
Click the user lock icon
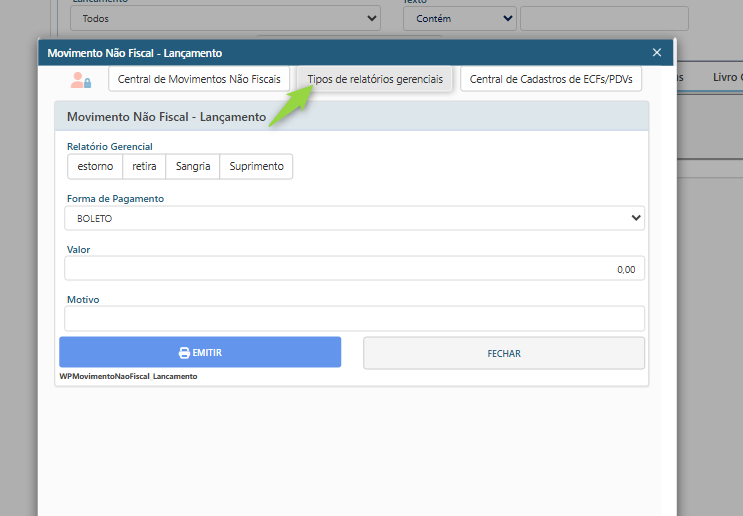[80, 80]
